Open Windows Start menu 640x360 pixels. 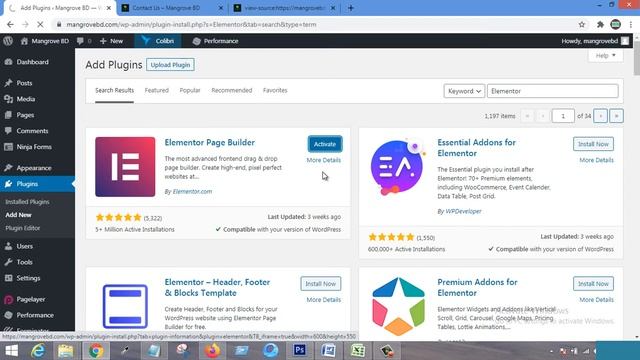tap(11, 351)
